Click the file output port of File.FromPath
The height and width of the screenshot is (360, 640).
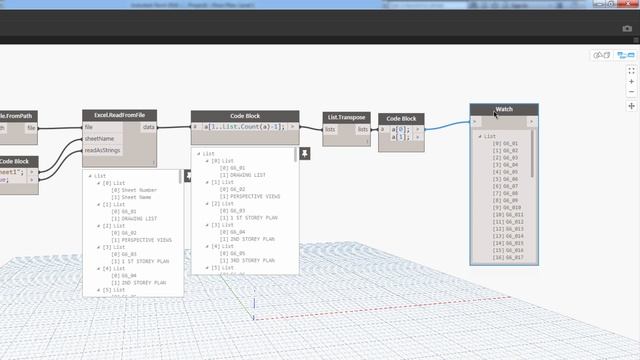click(x=31, y=128)
